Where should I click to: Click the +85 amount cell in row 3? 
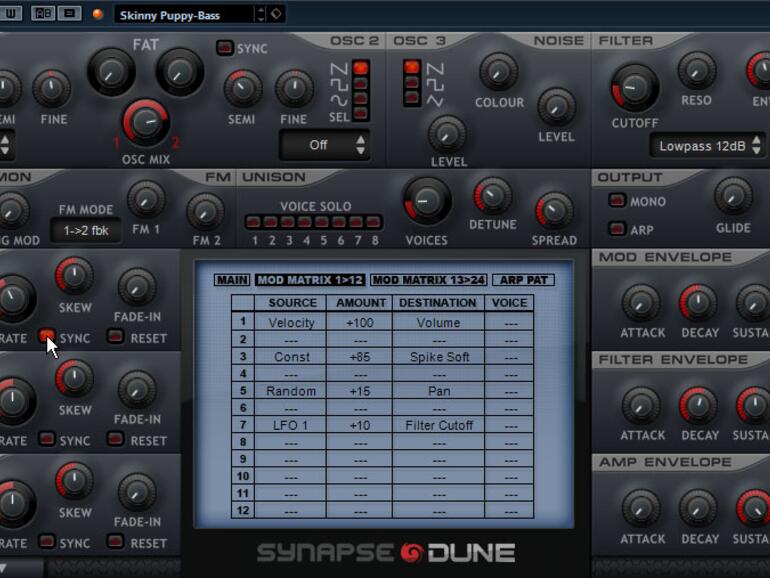tap(359, 357)
